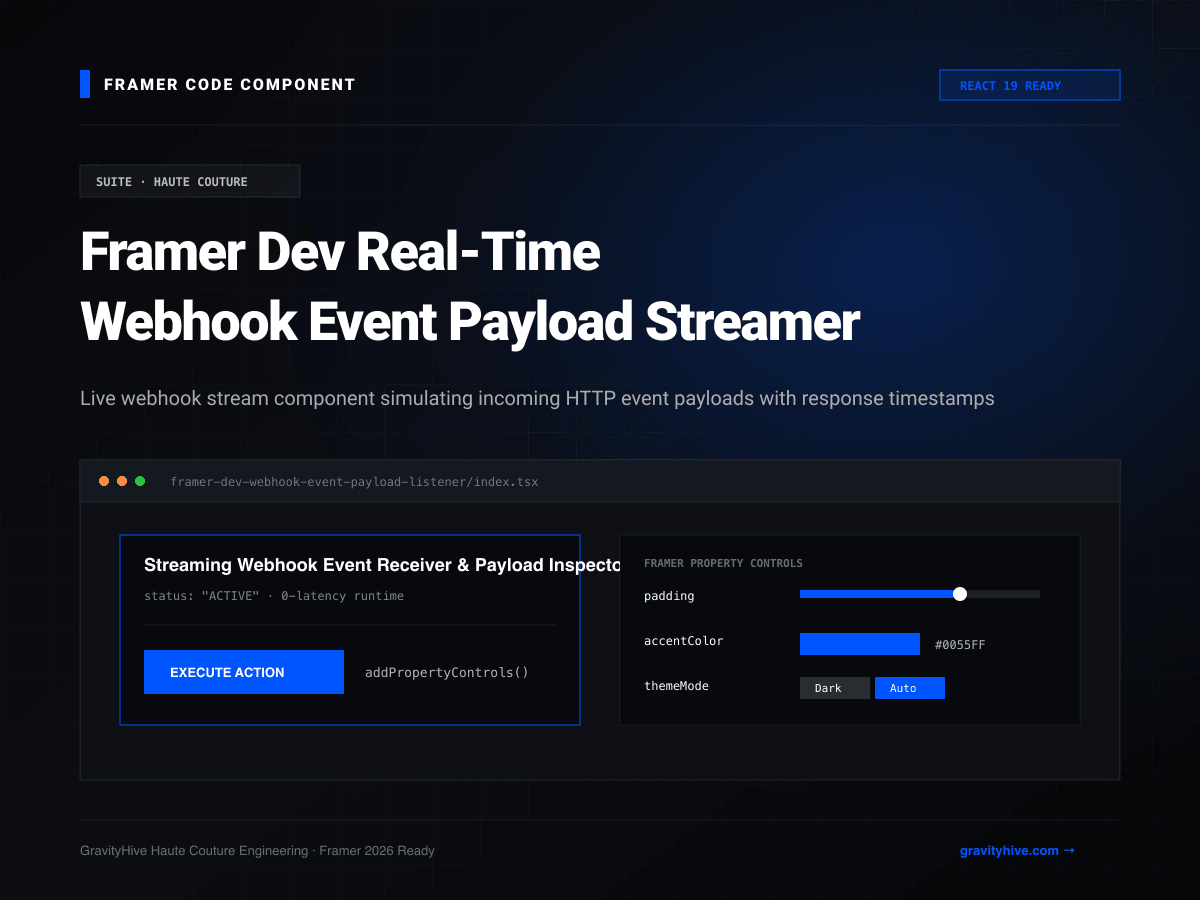Click the blue bar beside FRAMER CODE COMPONENT
Image resolution: width=1200 pixels, height=900 pixels.
(85, 84)
